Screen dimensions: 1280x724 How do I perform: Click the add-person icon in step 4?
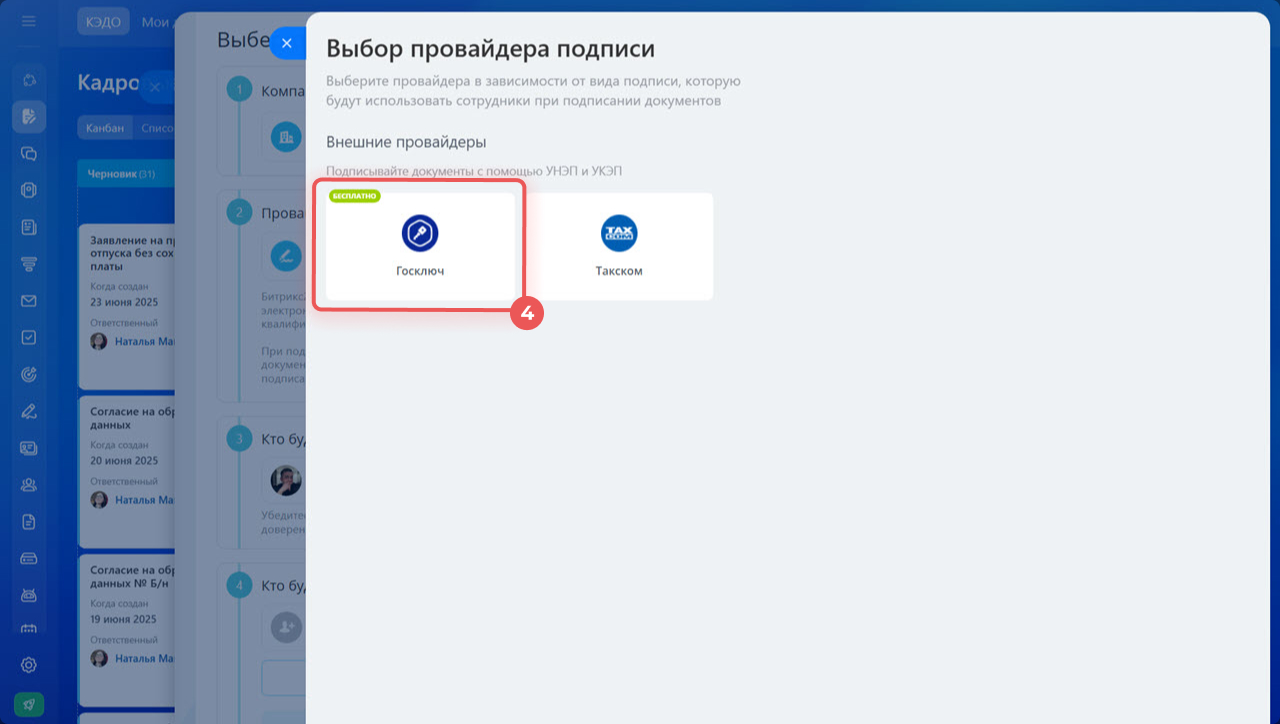click(286, 627)
